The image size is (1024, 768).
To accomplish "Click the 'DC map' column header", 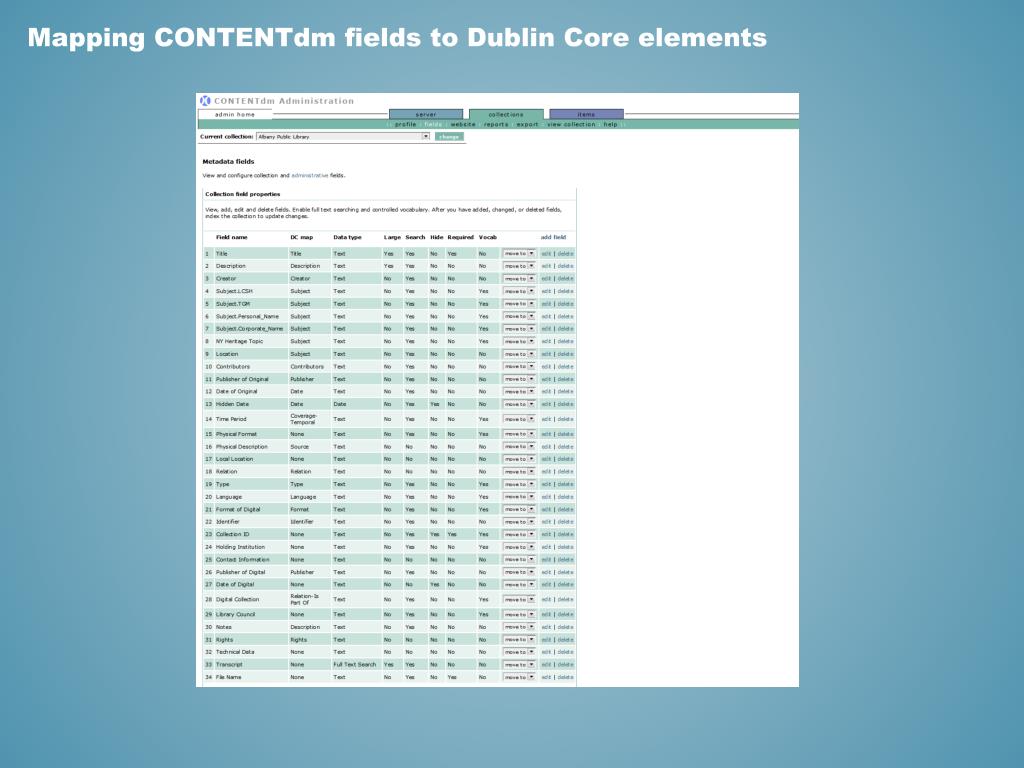I will (302, 237).
